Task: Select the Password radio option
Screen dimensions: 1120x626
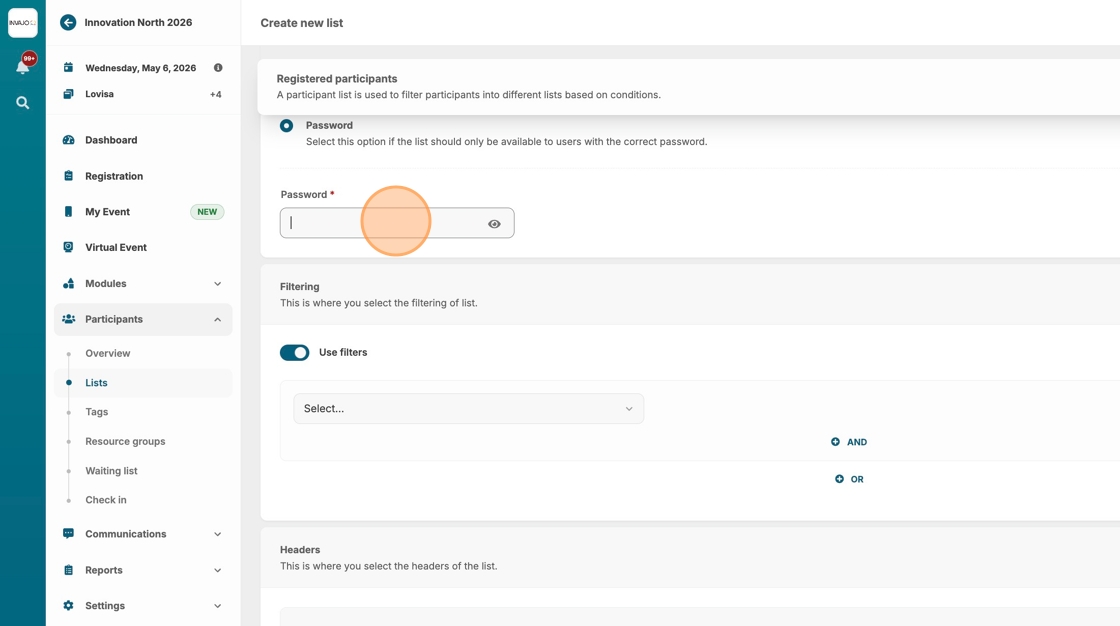Action: click(287, 126)
